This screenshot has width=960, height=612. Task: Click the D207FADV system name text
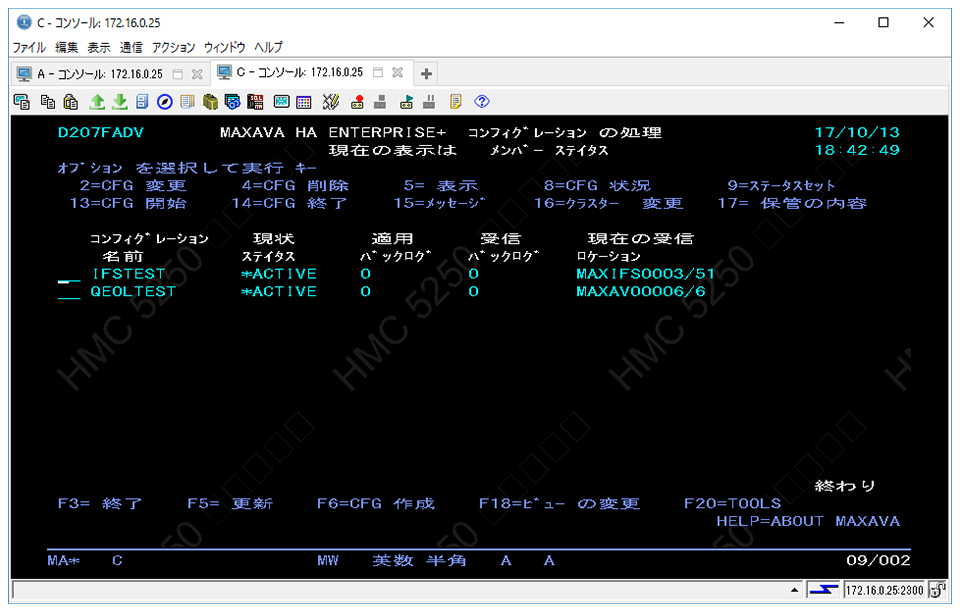101,133
